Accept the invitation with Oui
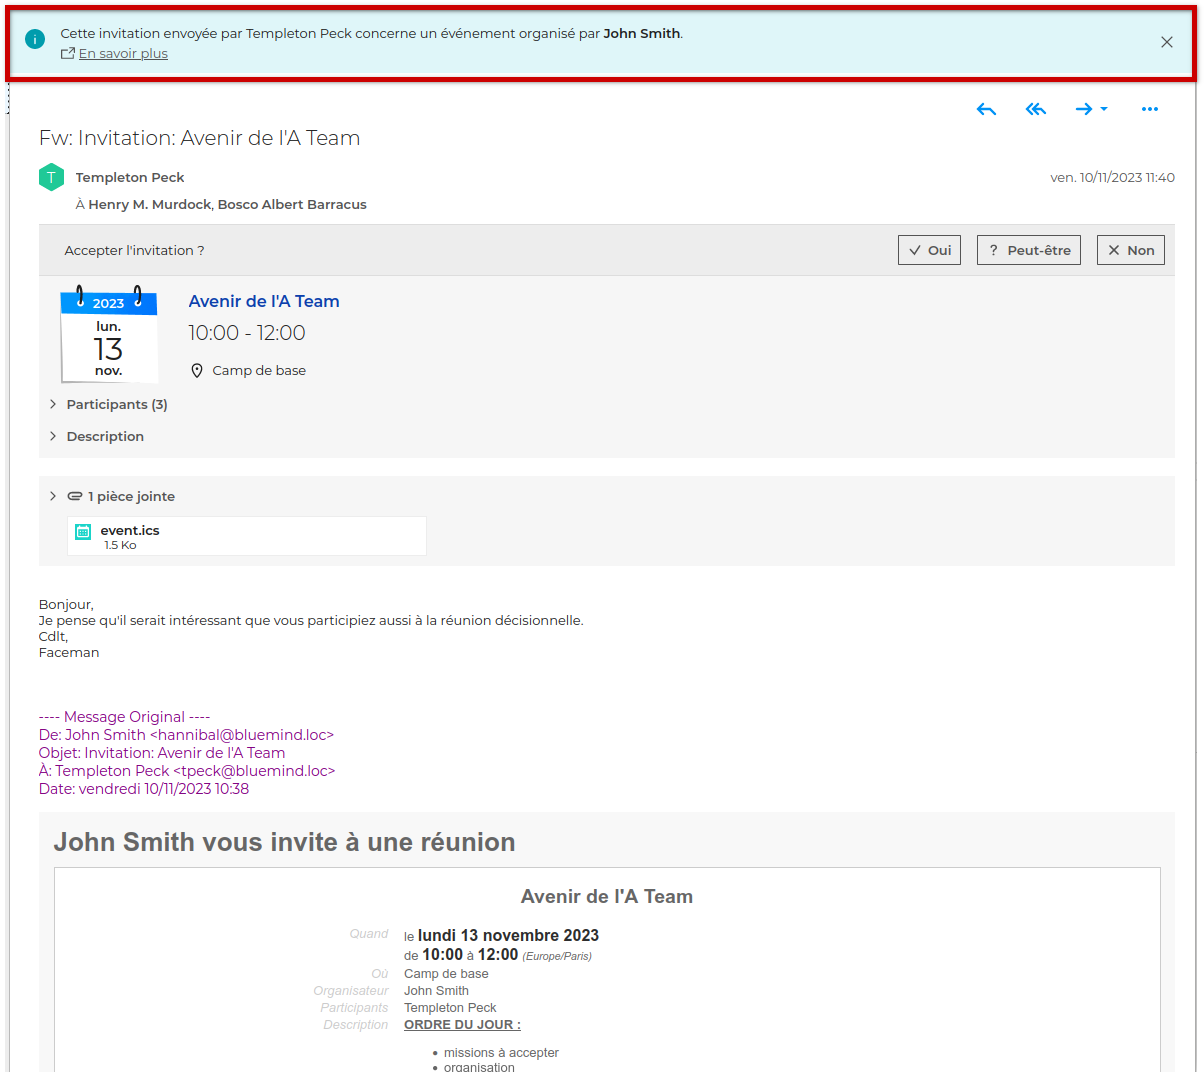This screenshot has width=1204, height=1072. pyautogui.click(x=929, y=250)
